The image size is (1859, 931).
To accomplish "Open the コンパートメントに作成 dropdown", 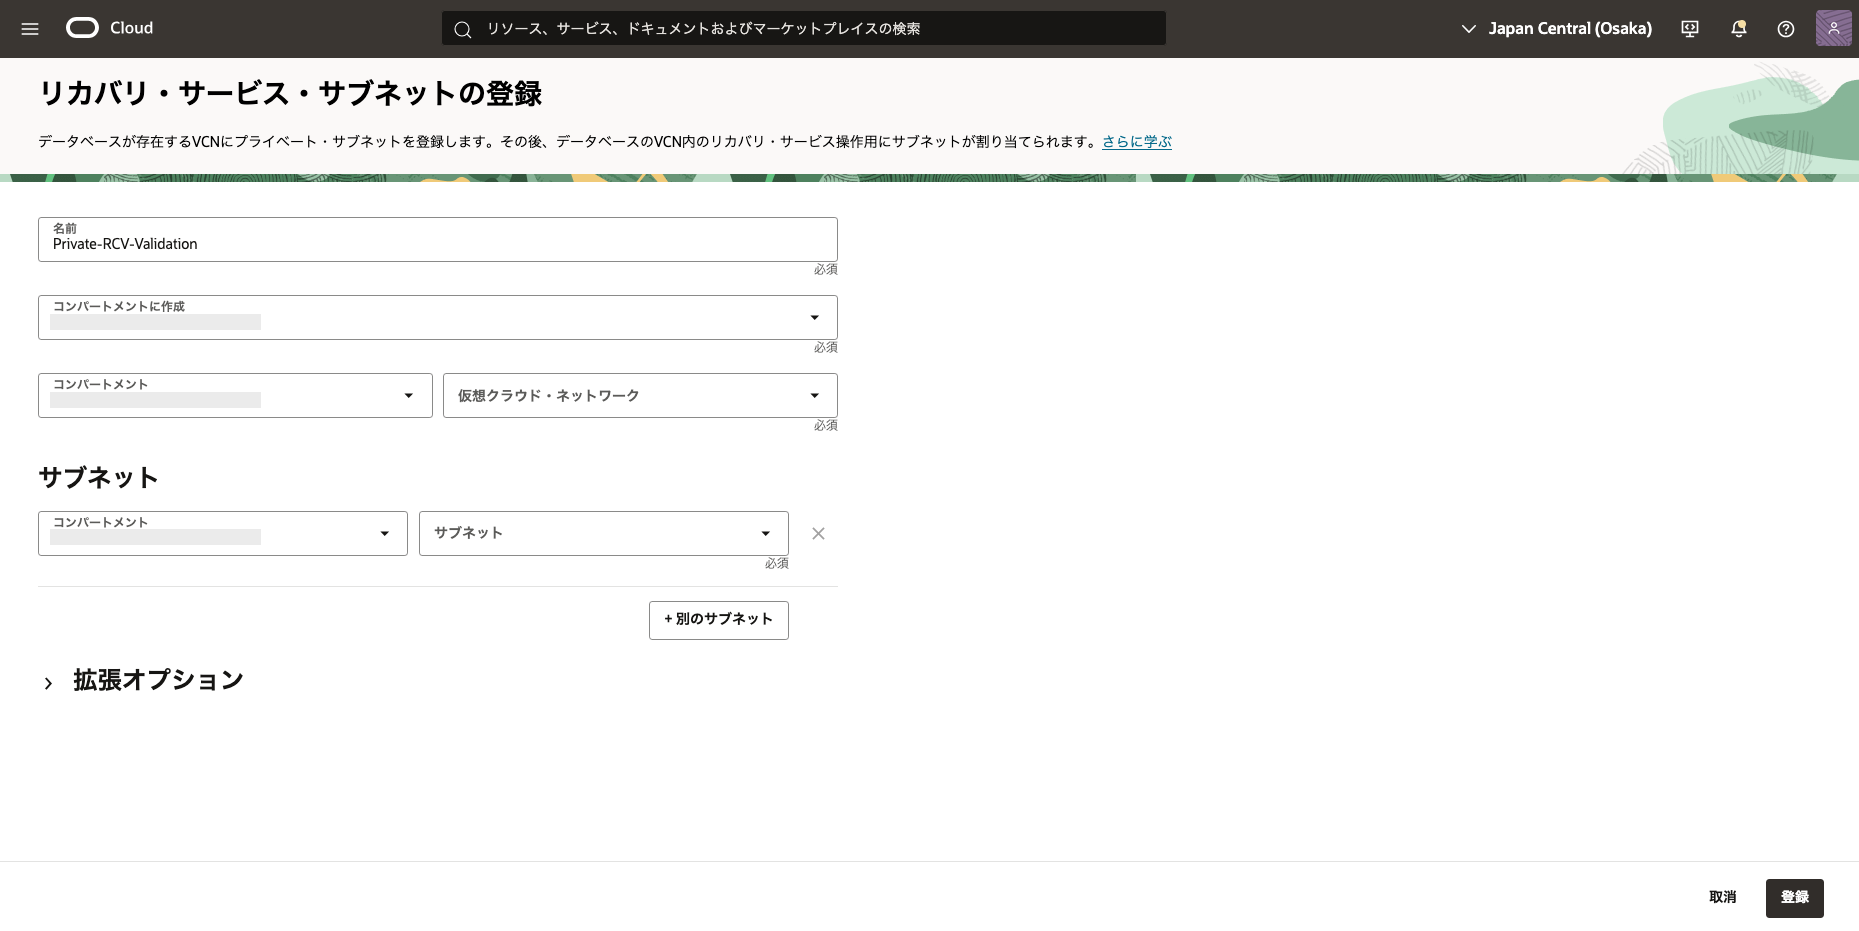I will [437, 318].
